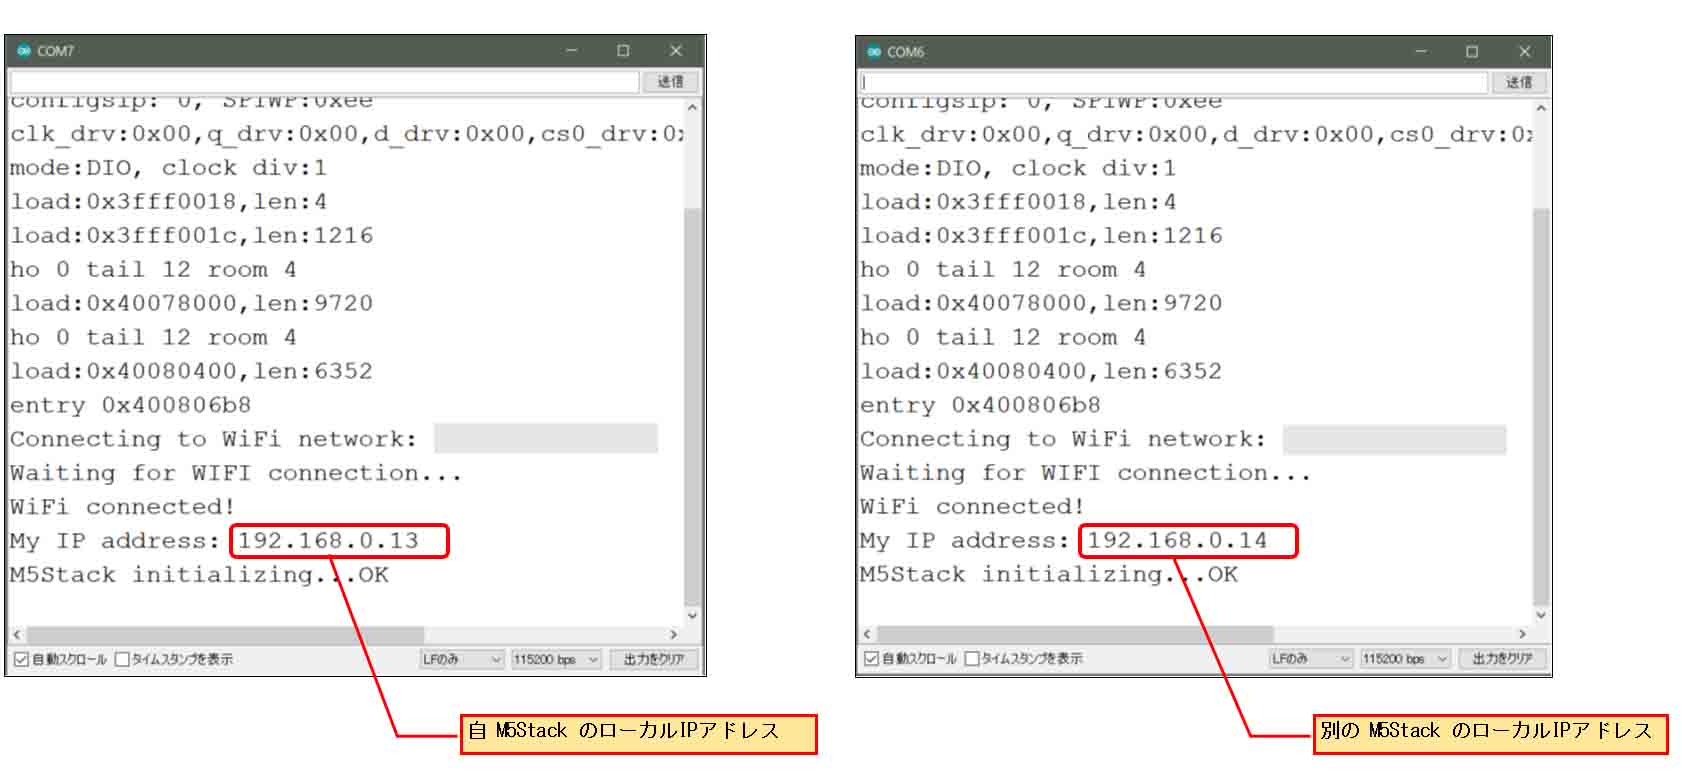Click IP text 192.168.0.14 in COM6
Viewport: 1682px width, 771px height.
pyautogui.click(x=1177, y=541)
